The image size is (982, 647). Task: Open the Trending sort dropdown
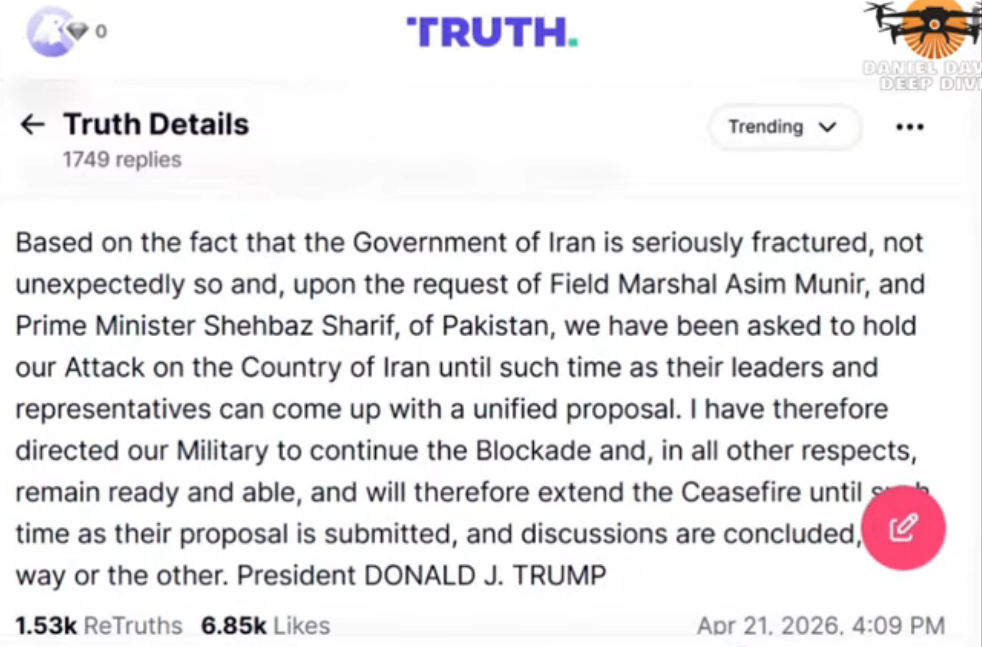pos(783,127)
